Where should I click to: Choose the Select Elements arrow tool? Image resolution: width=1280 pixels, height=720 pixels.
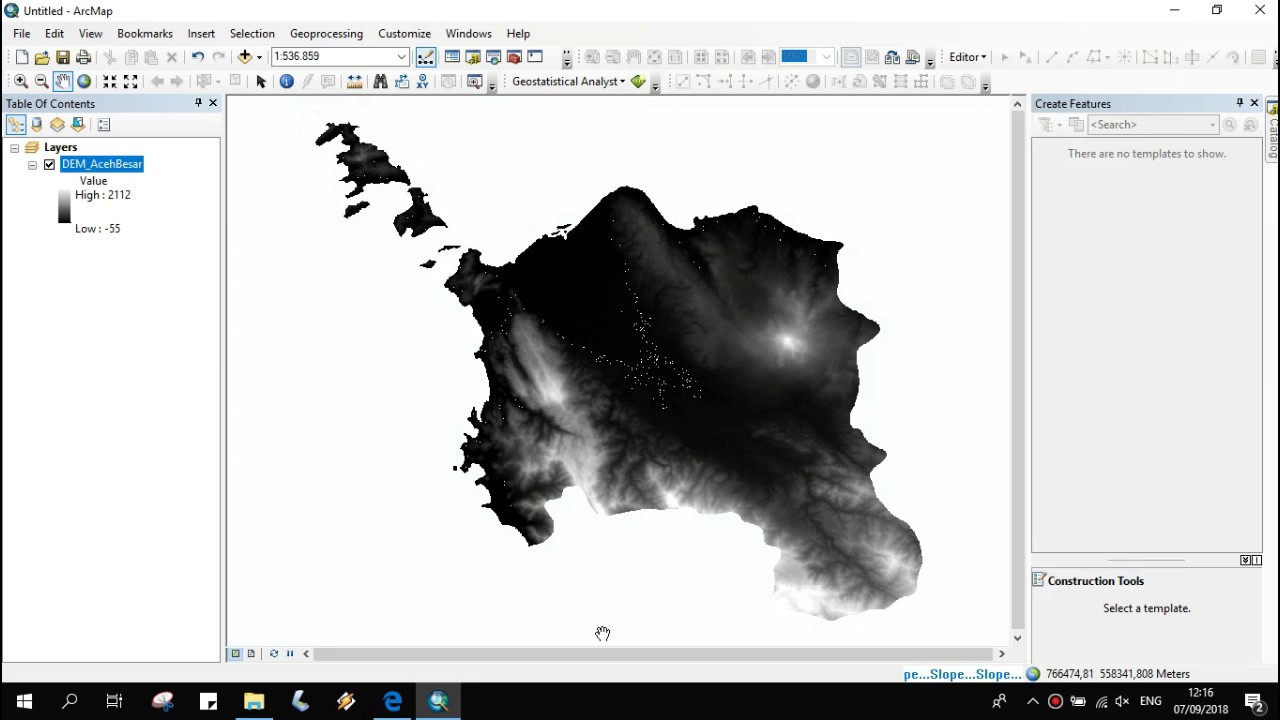261,82
